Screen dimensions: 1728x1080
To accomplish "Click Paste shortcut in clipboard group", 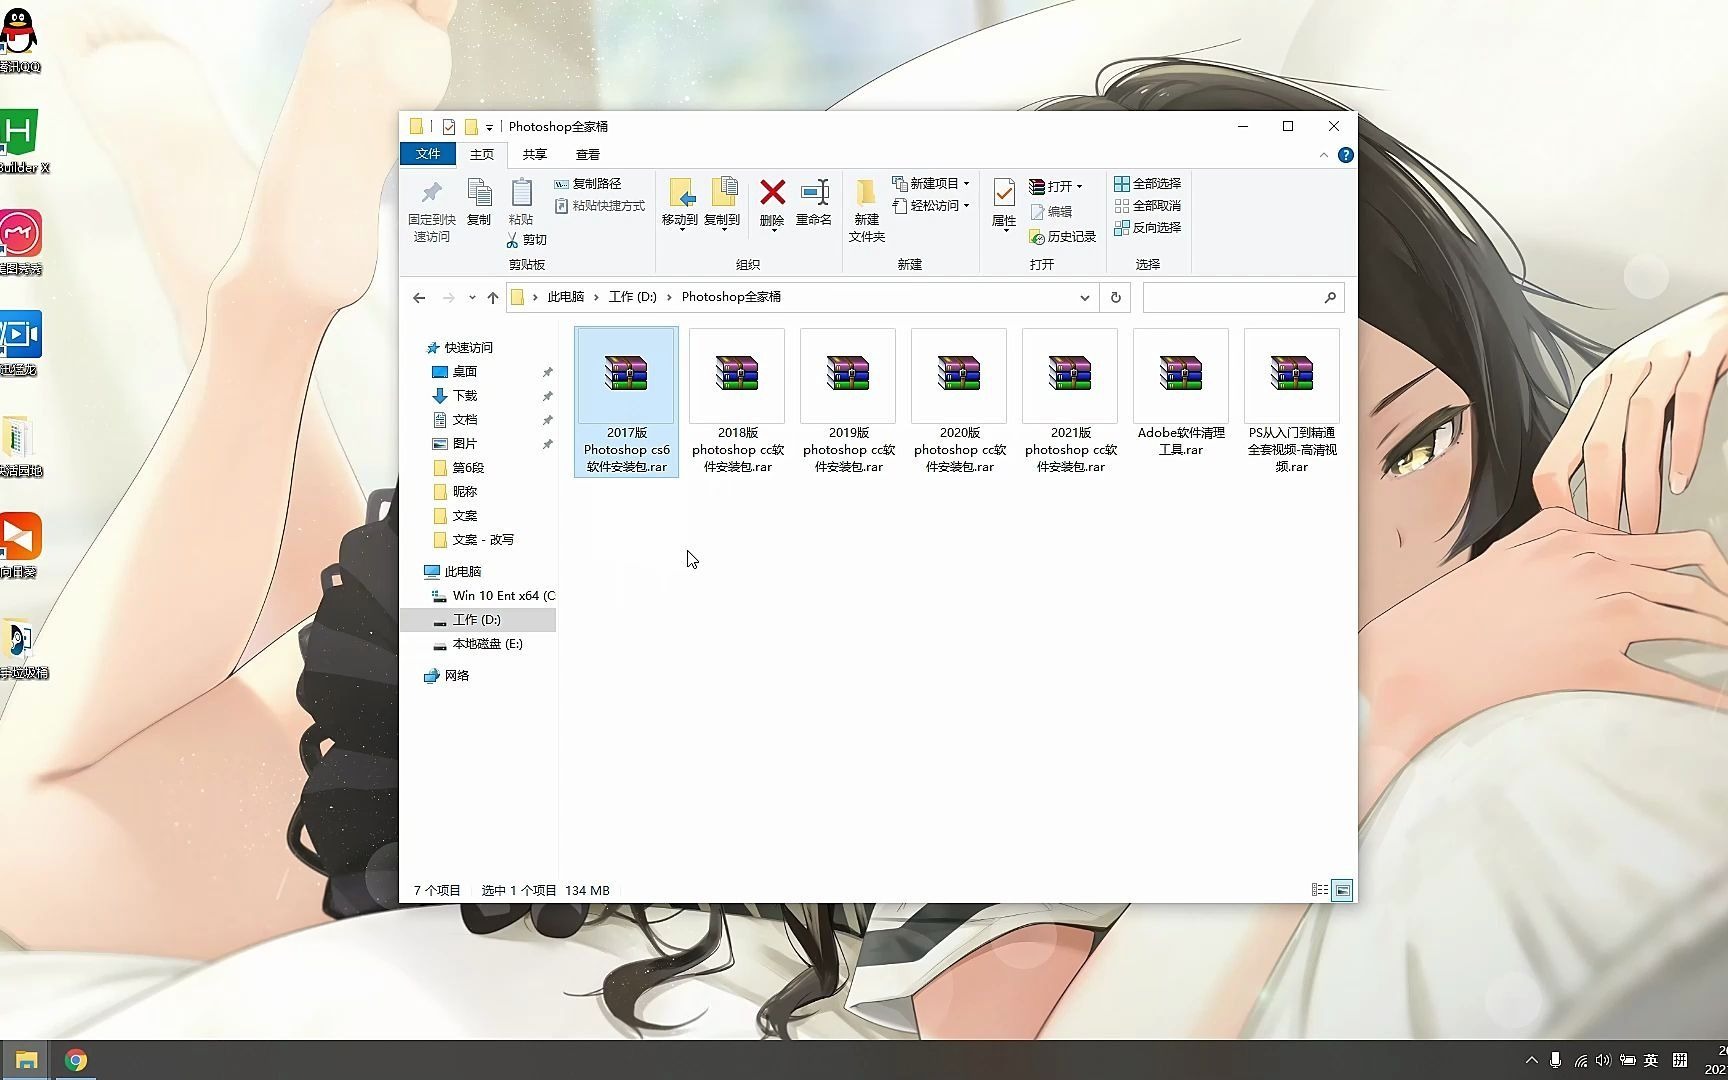I will click(x=600, y=206).
